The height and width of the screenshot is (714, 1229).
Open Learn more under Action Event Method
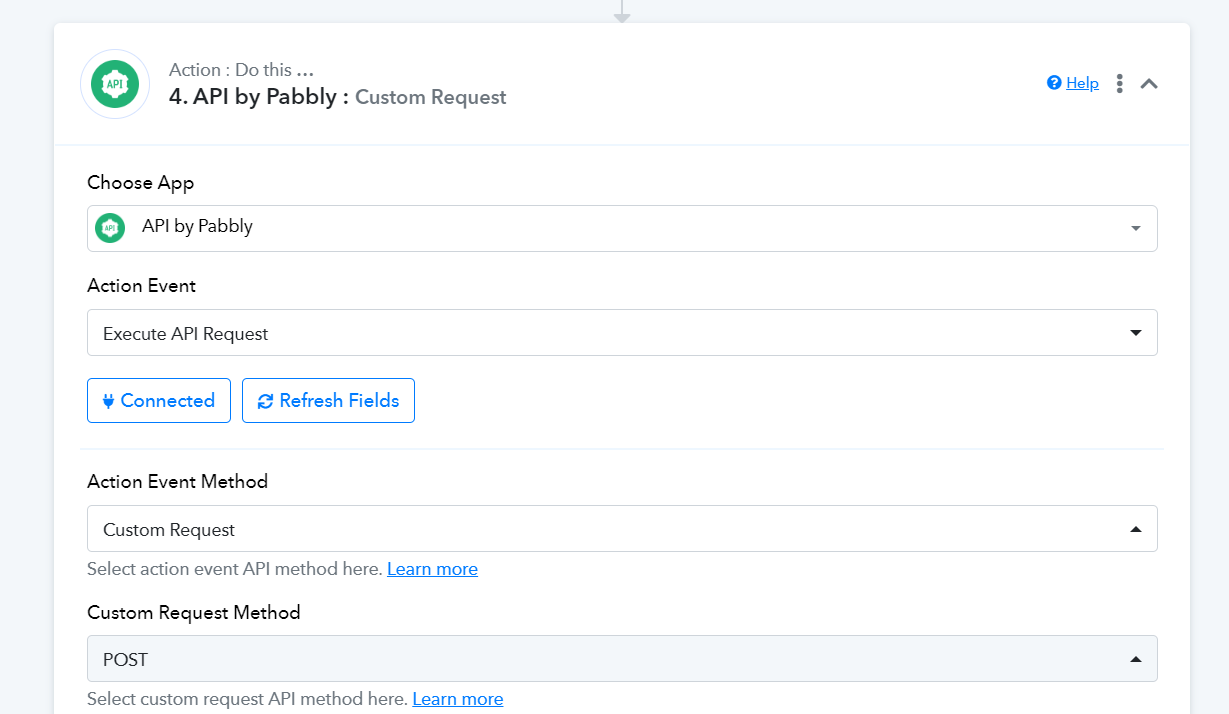(432, 569)
